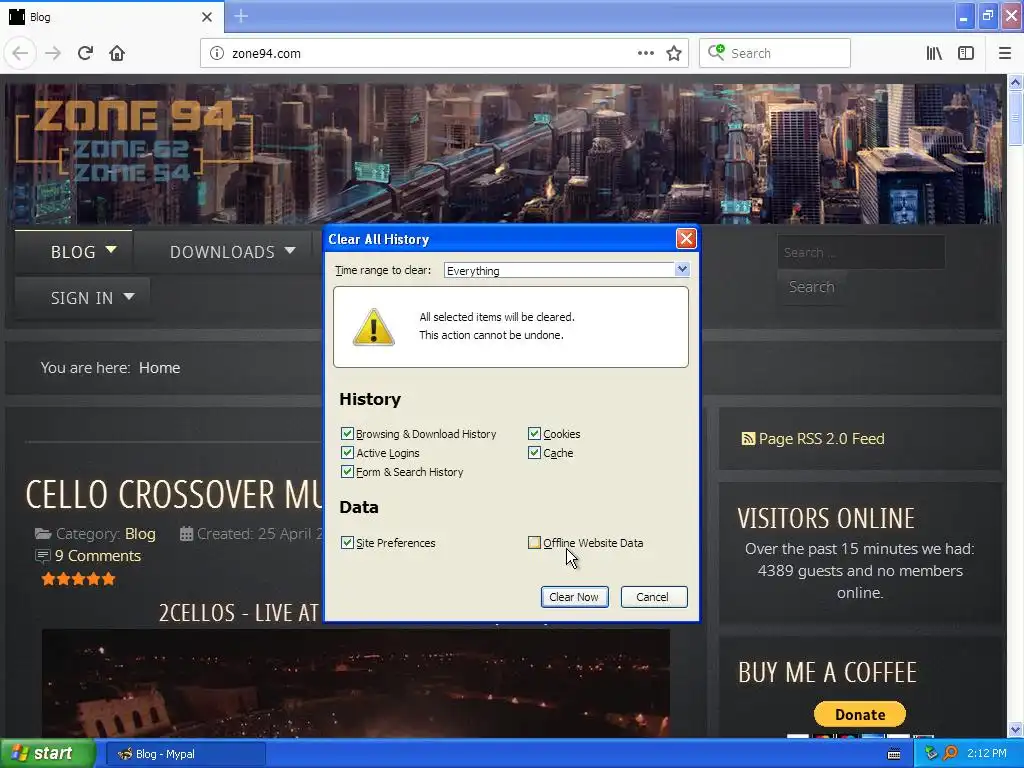Uncheck the Cookies checkbox

tap(534, 434)
